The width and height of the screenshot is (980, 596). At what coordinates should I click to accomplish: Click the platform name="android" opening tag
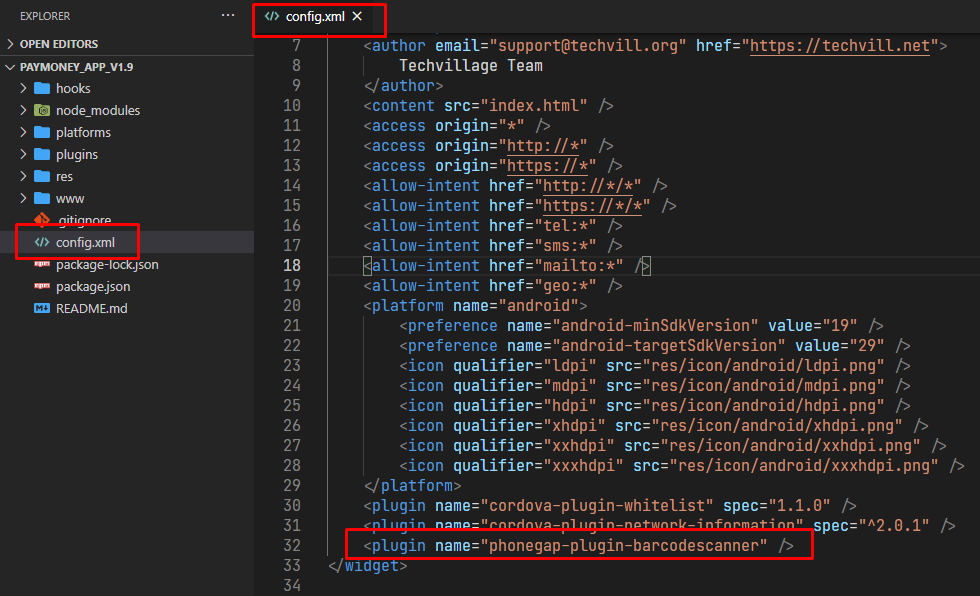[474, 305]
